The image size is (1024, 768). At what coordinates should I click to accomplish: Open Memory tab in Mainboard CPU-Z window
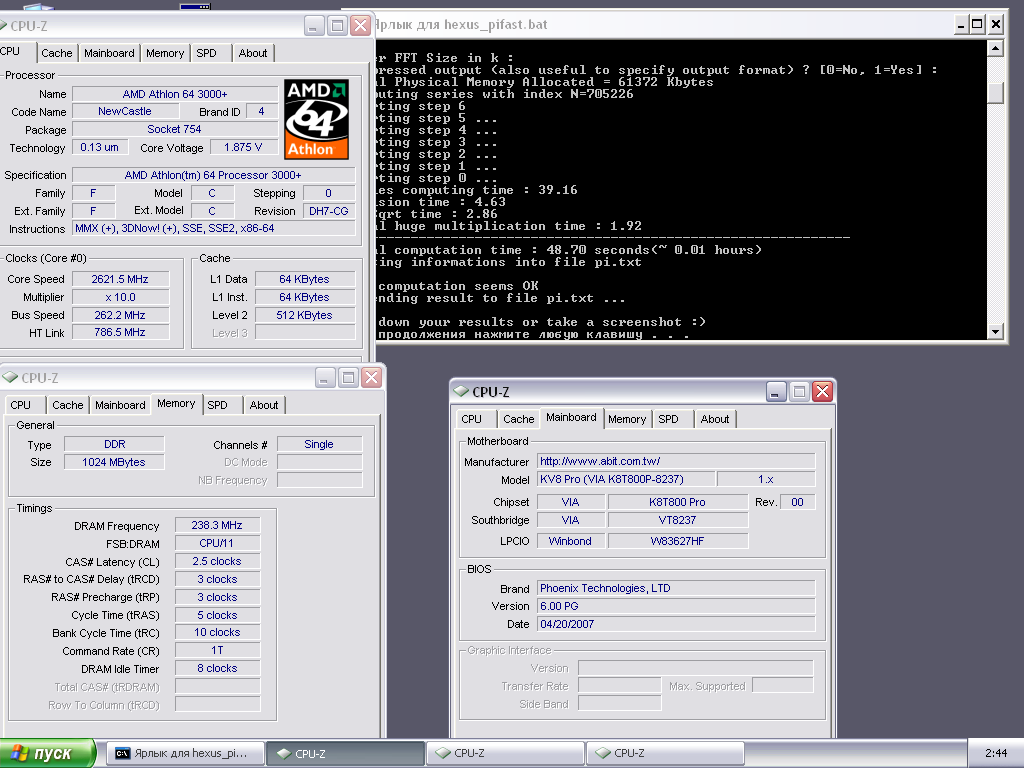(x=627, y=419)
